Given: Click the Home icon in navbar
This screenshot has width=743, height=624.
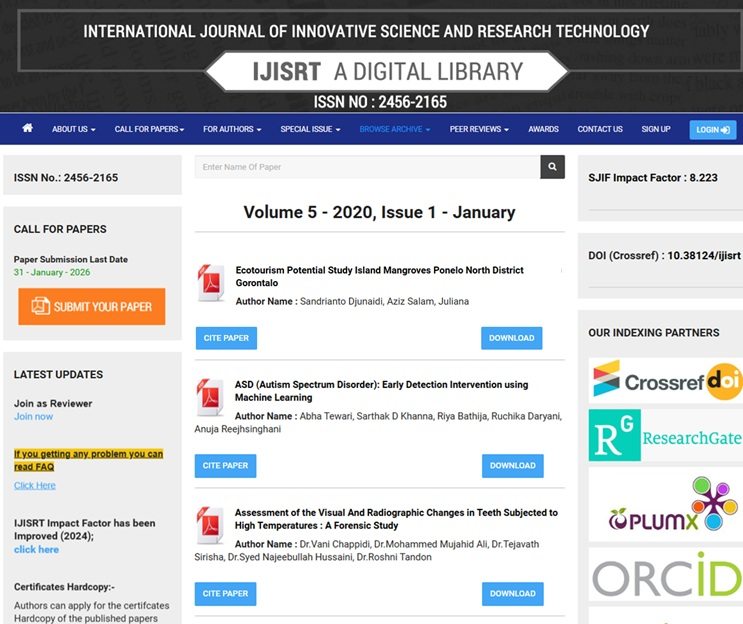Looking at the screenshot, I should pos(27,129).
